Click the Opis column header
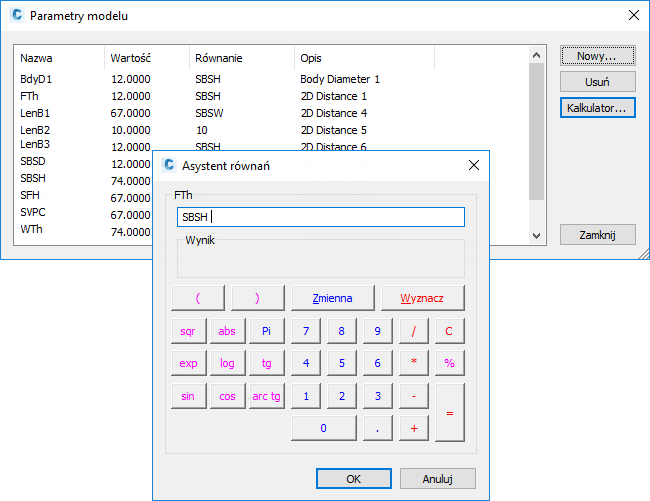 pyautogui.click(x=364, y=58)
